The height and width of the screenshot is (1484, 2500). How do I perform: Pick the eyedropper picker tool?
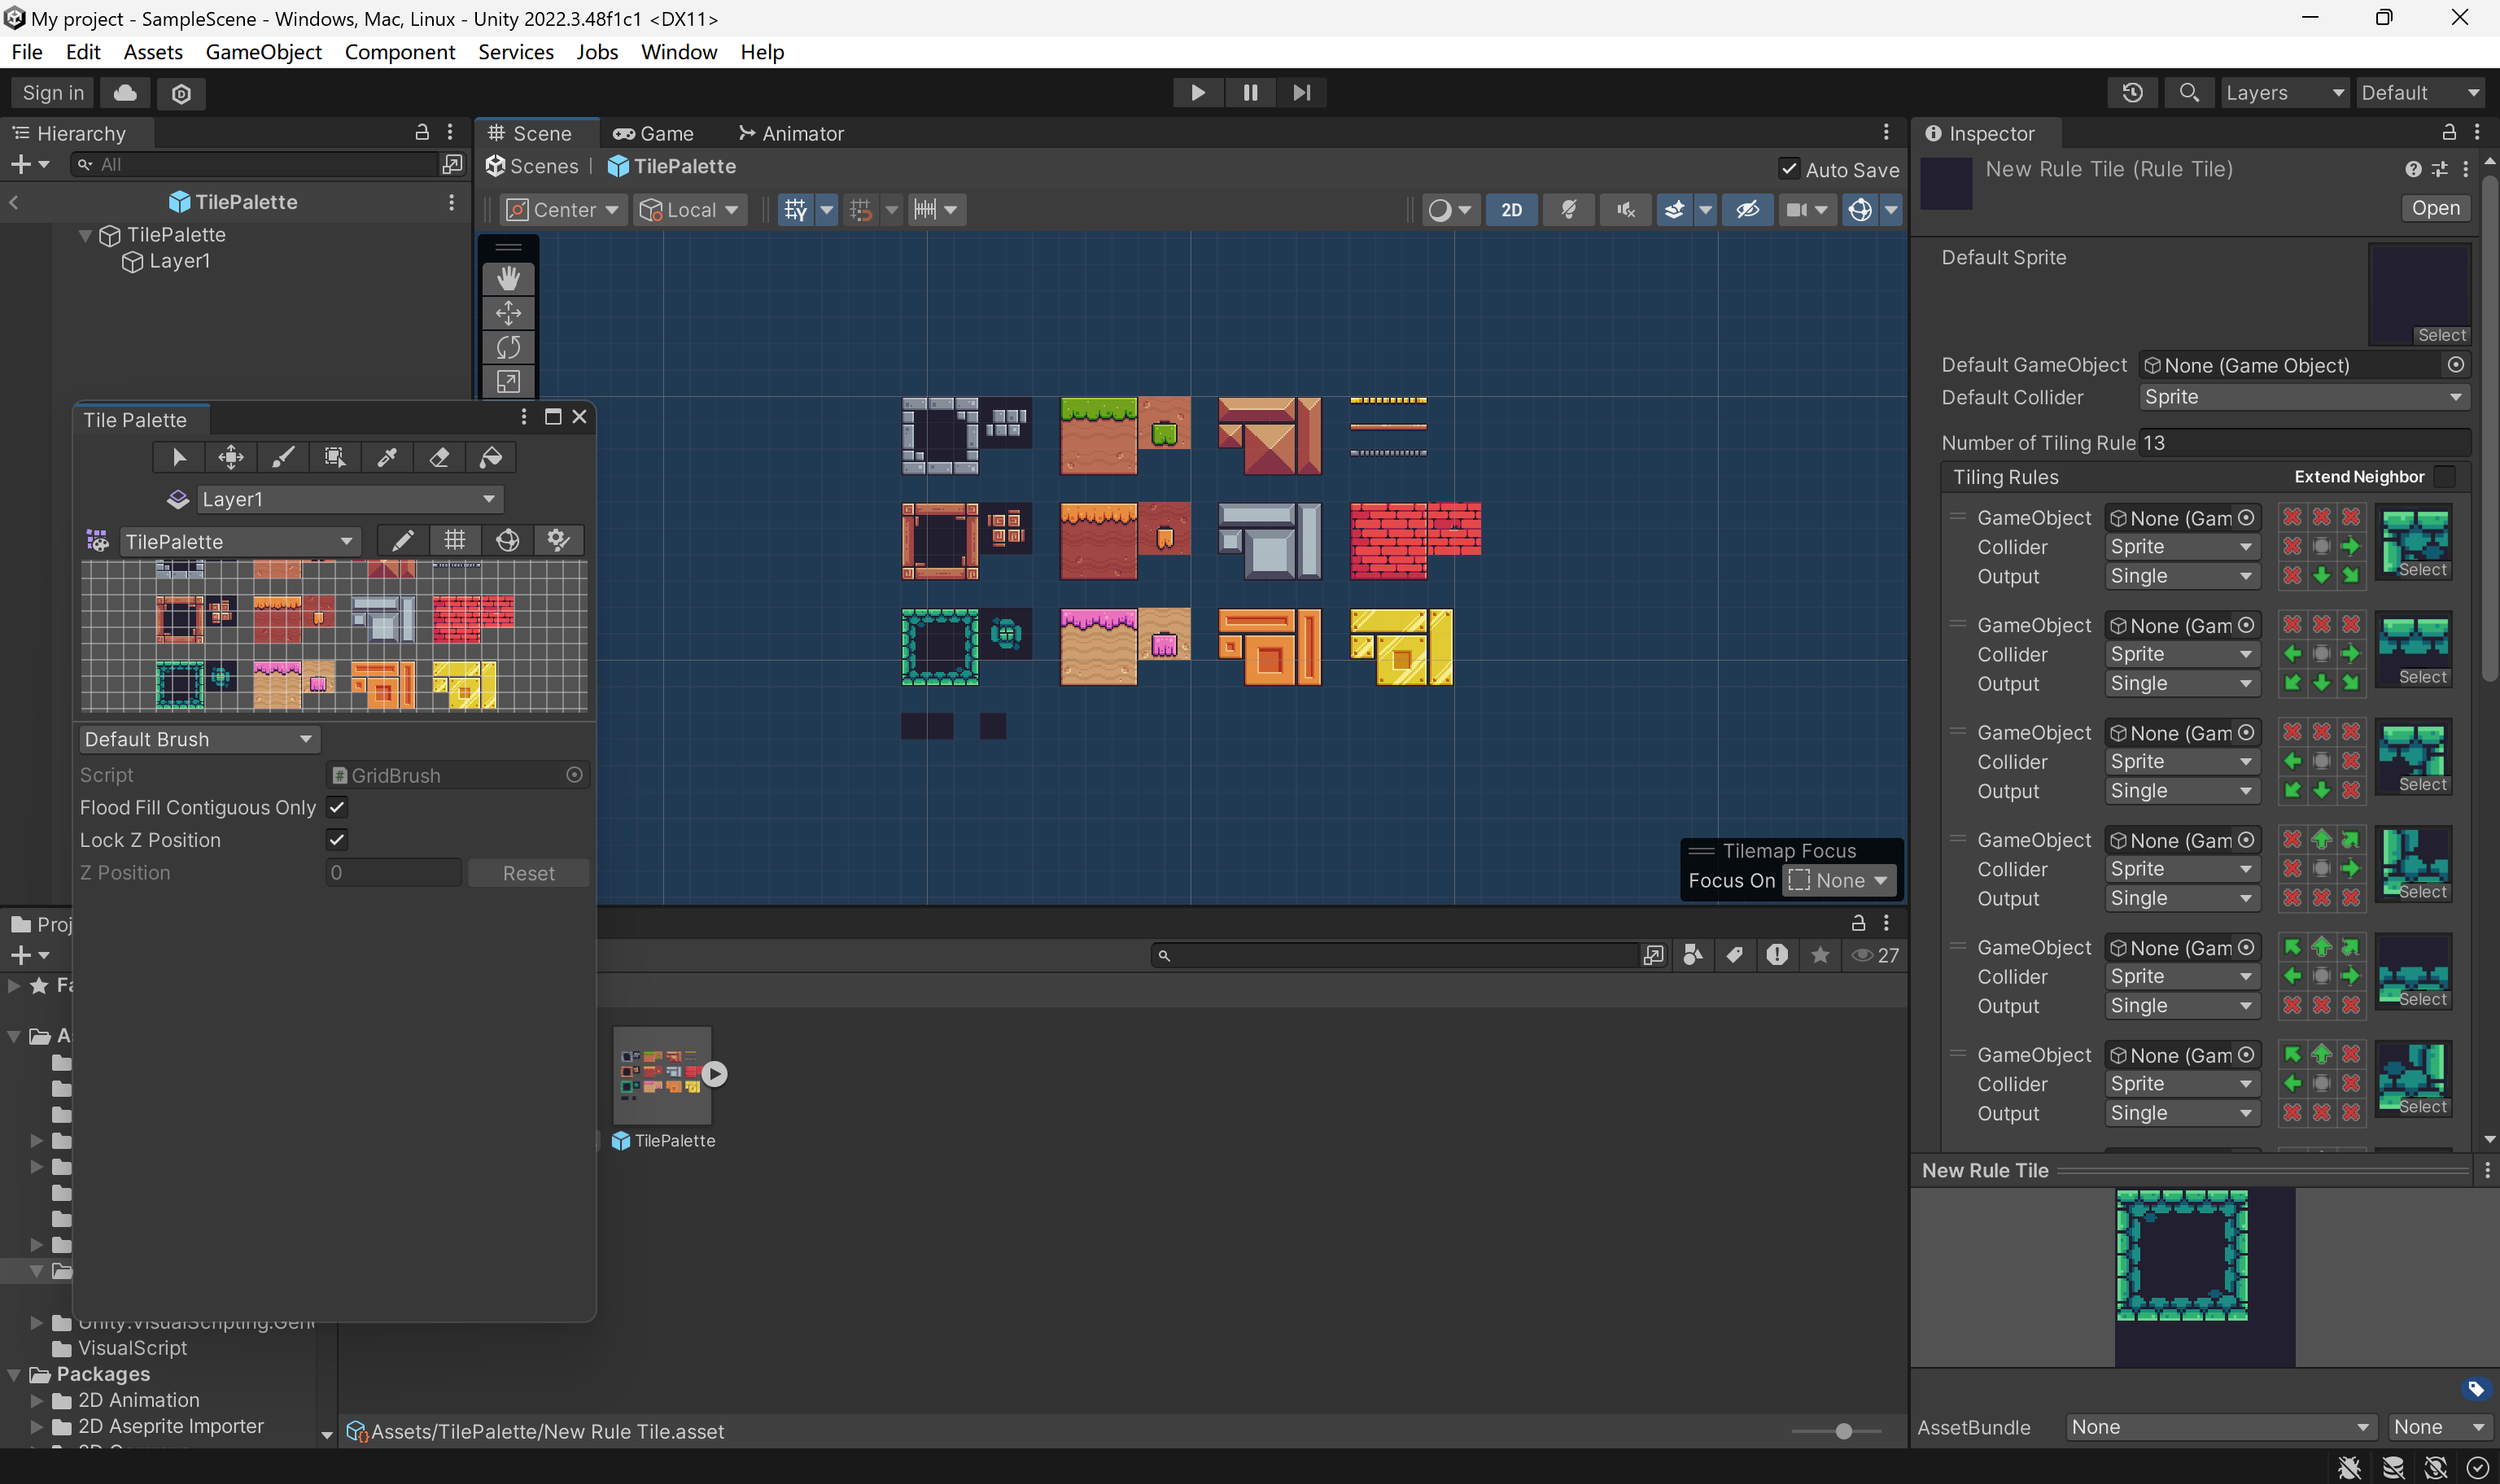(387, 457)
